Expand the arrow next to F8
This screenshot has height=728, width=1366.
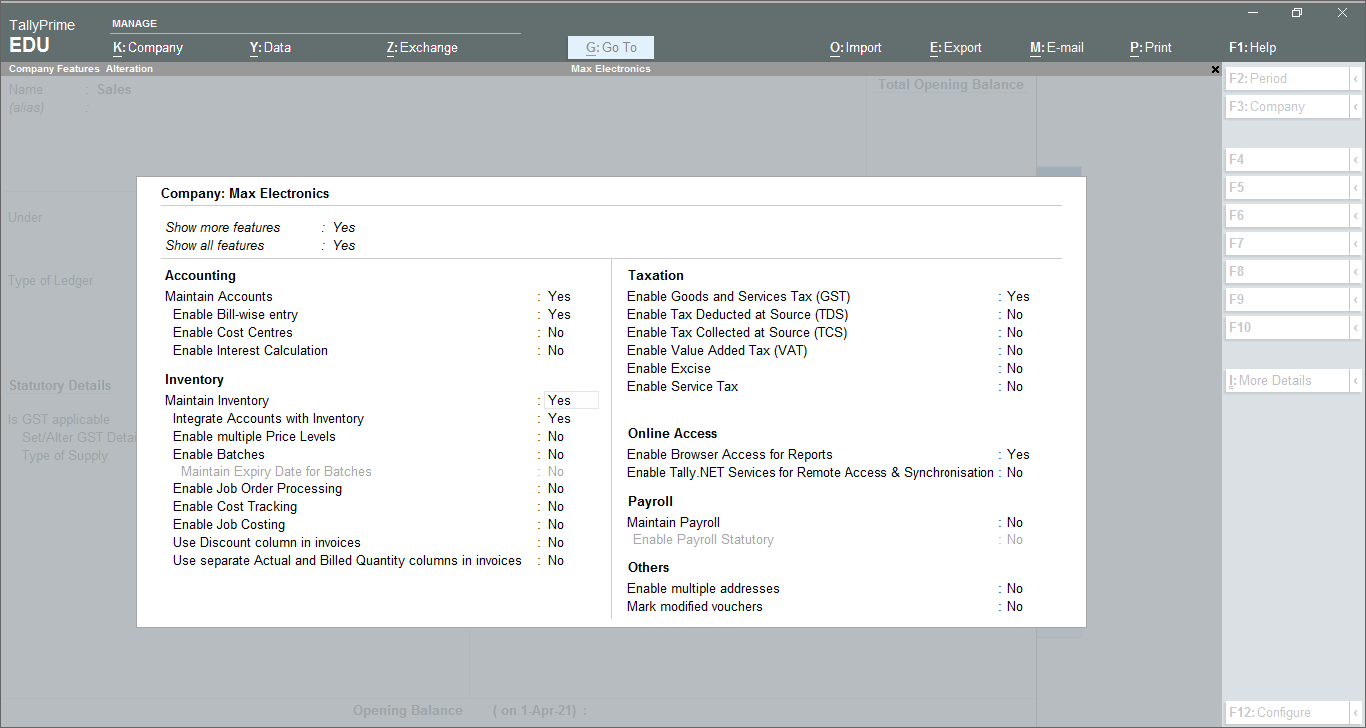click(x=1356, y=272)
